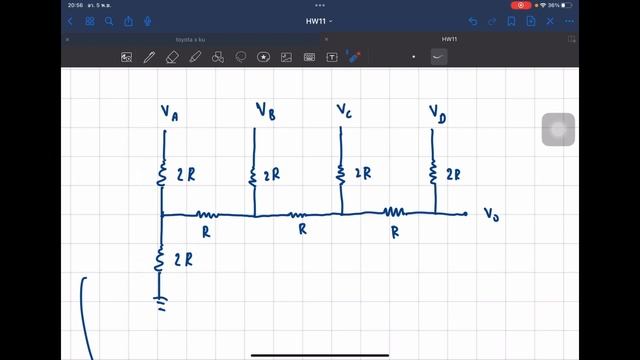Open the Elements sticker tool
The height and width of the screenshot is (360, 640).
(263, 57)
